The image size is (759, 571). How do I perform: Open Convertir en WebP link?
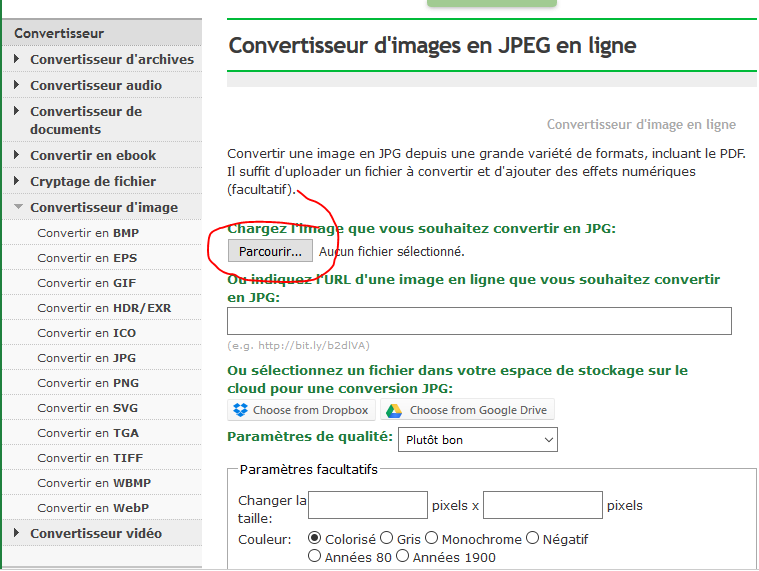(93, 508)
